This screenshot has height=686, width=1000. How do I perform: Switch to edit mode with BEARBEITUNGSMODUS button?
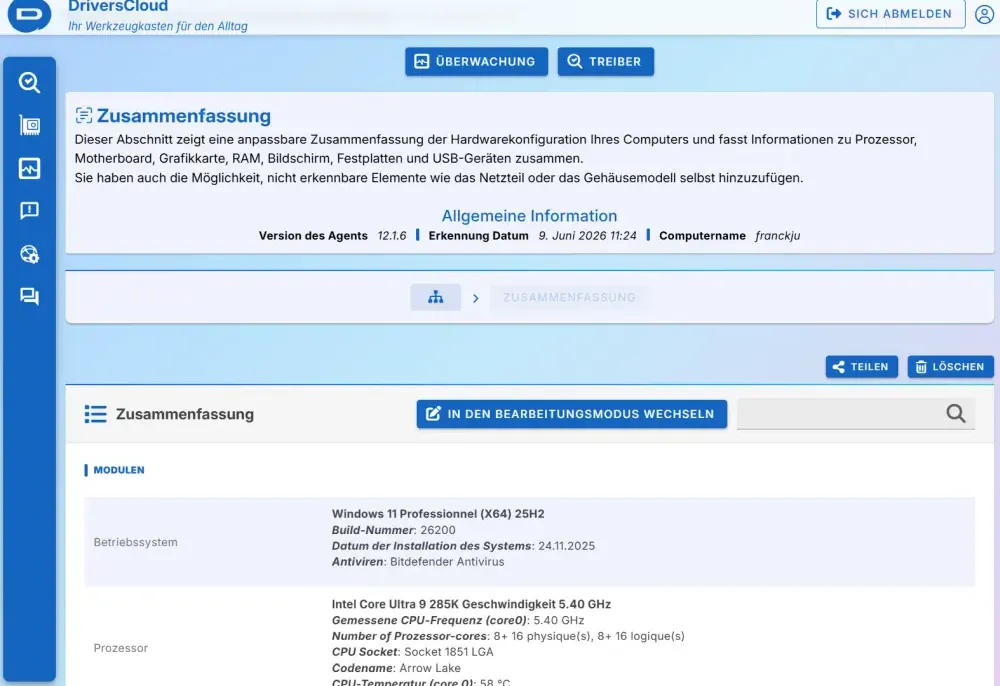tap(571, 414)
